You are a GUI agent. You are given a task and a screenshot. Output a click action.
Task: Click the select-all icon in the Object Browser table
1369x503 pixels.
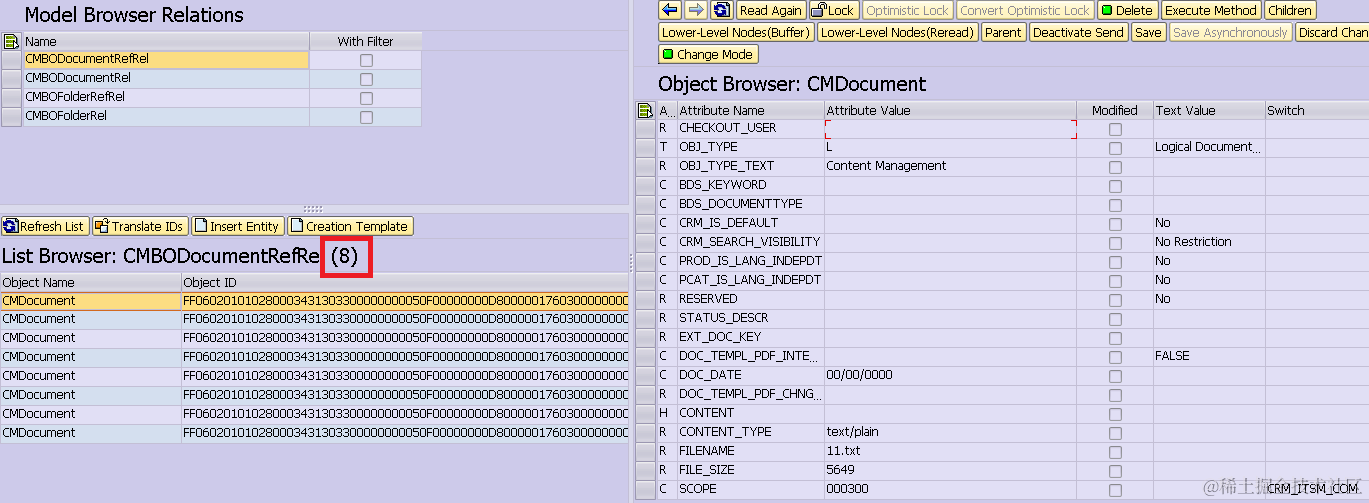[646, 110]
